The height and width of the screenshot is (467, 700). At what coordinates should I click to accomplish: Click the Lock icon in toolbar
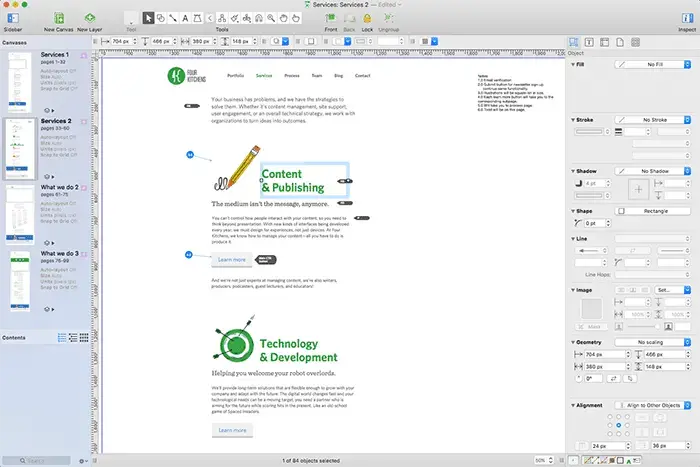(x=367, y=18)
